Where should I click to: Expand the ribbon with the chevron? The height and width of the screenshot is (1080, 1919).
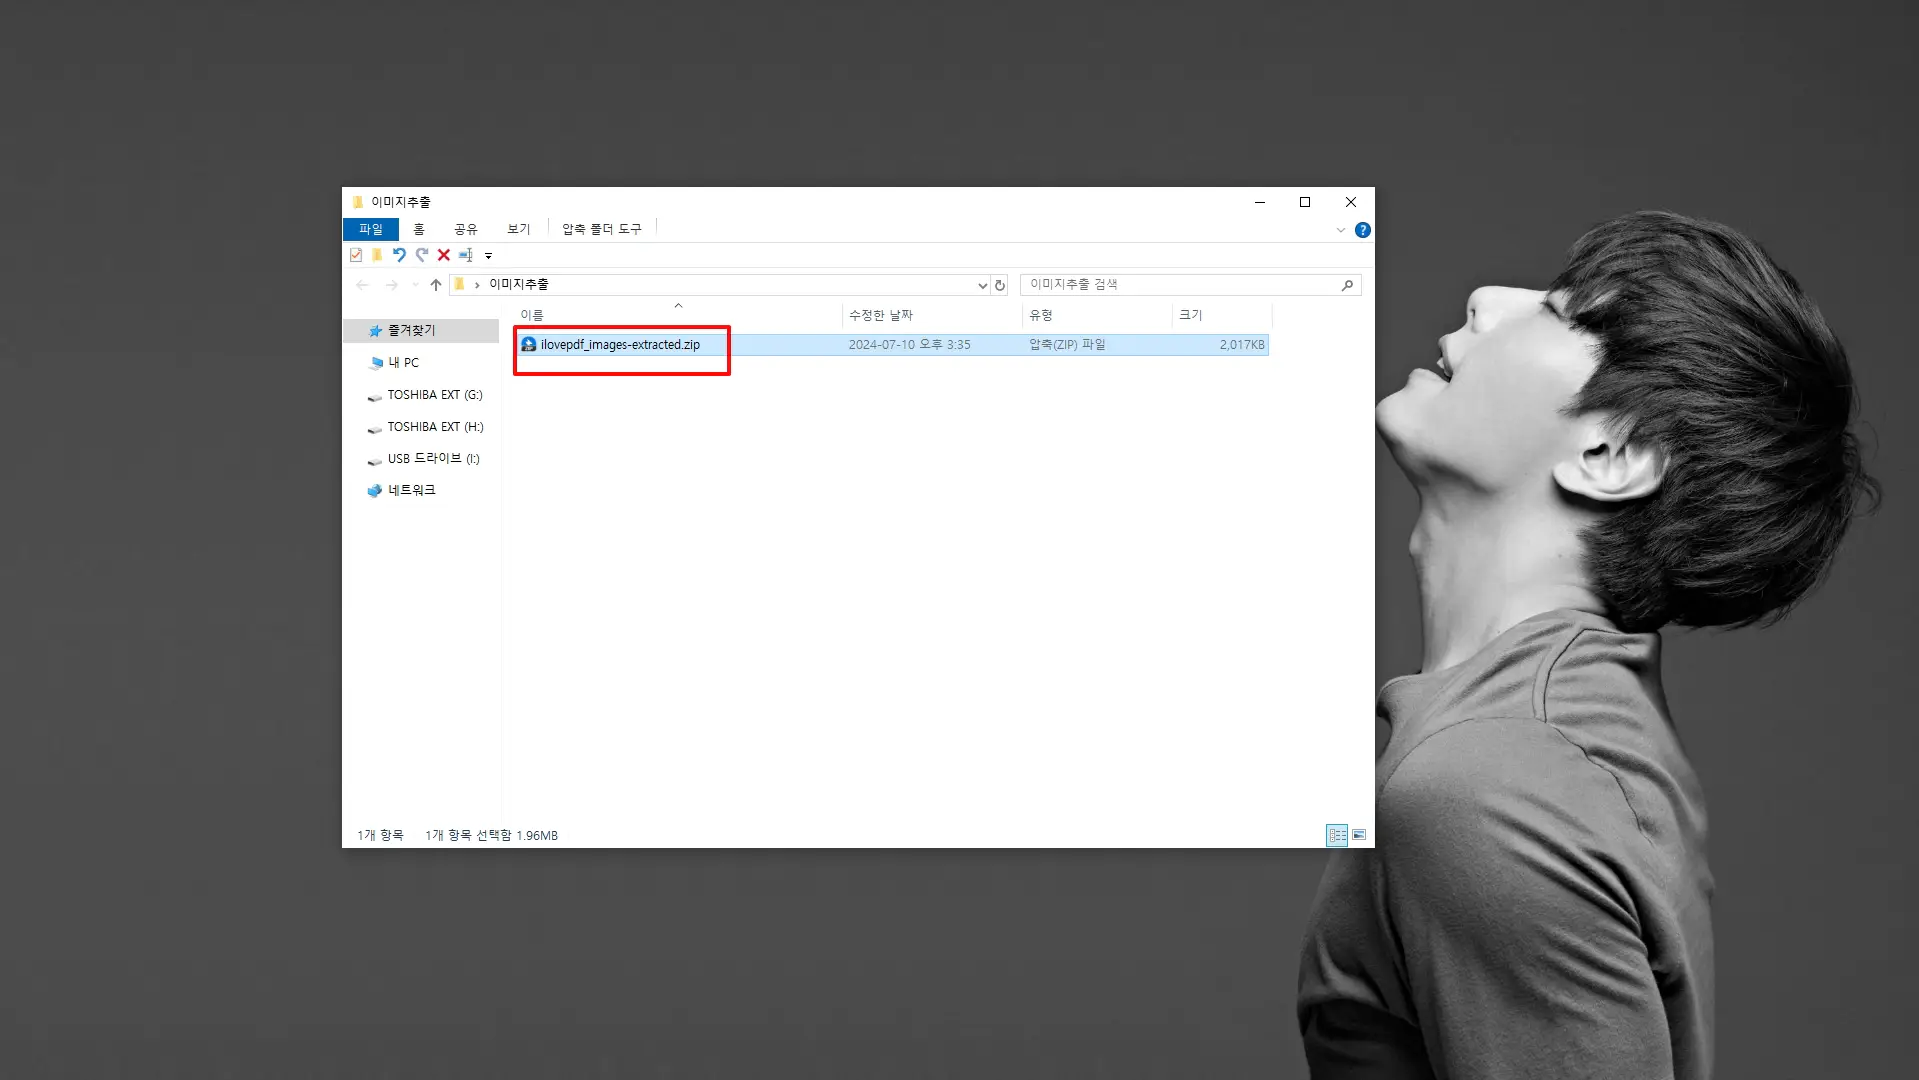point(1341,230)
